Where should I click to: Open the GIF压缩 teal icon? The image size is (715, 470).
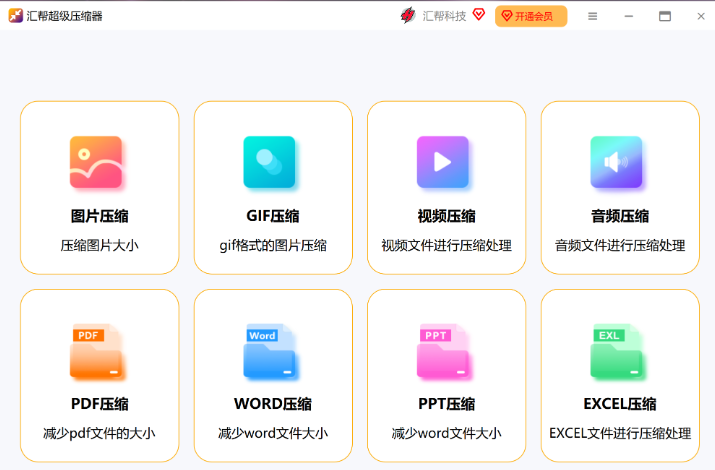[x=269, y=162]
